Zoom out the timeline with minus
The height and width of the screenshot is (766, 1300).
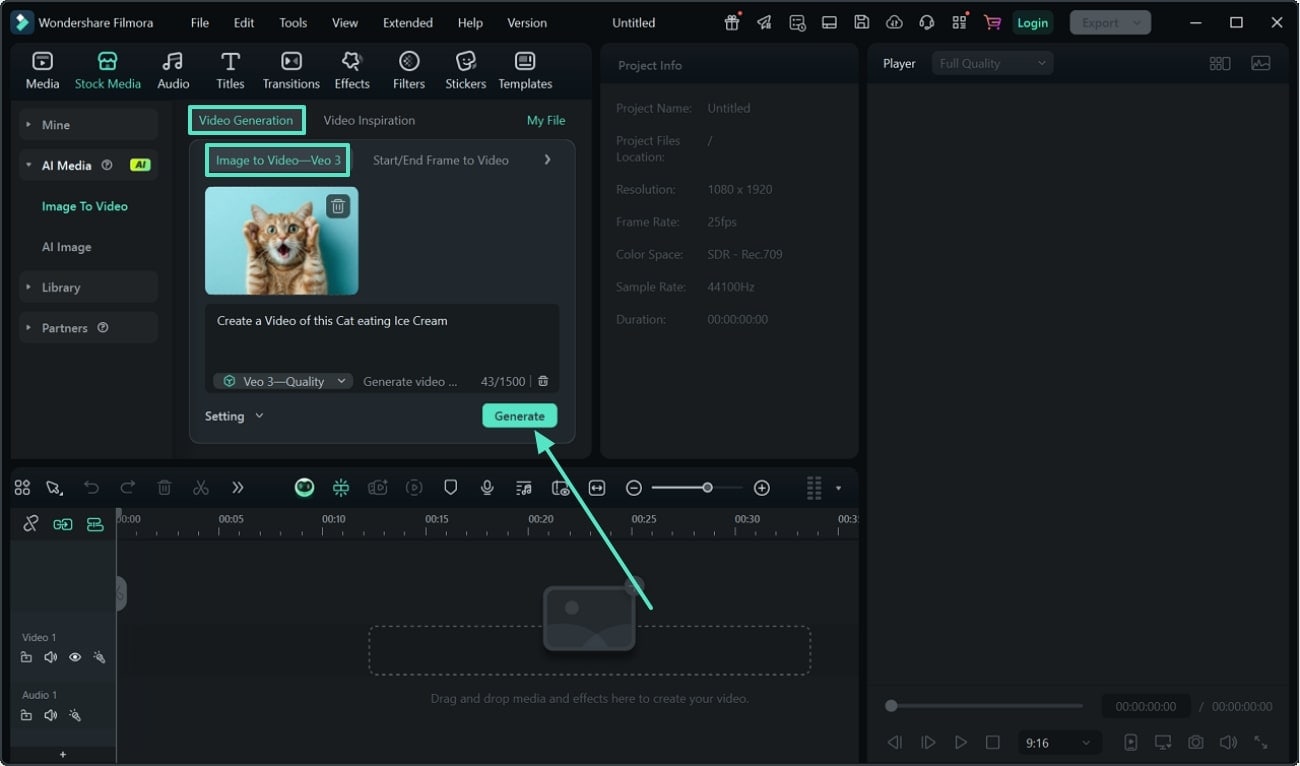tap(634, 488)
